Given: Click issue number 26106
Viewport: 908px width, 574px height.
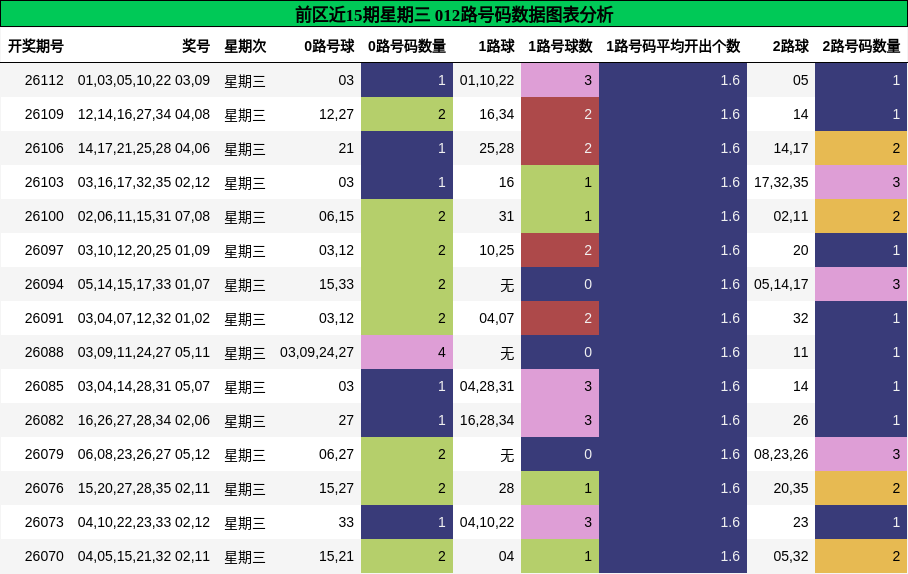Looking at the screenshot, I should tap(44, 148).
